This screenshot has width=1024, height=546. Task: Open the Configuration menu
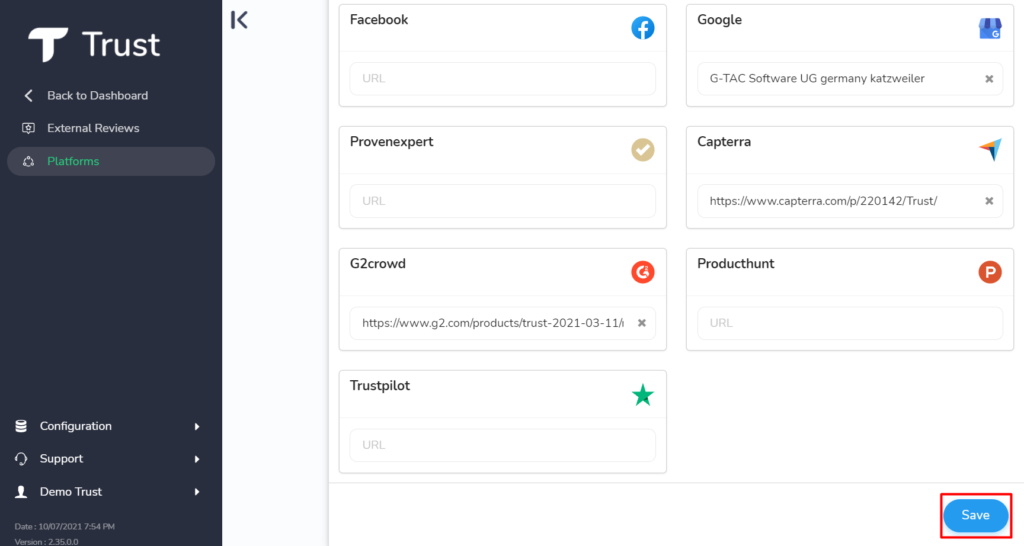point(76,426)
